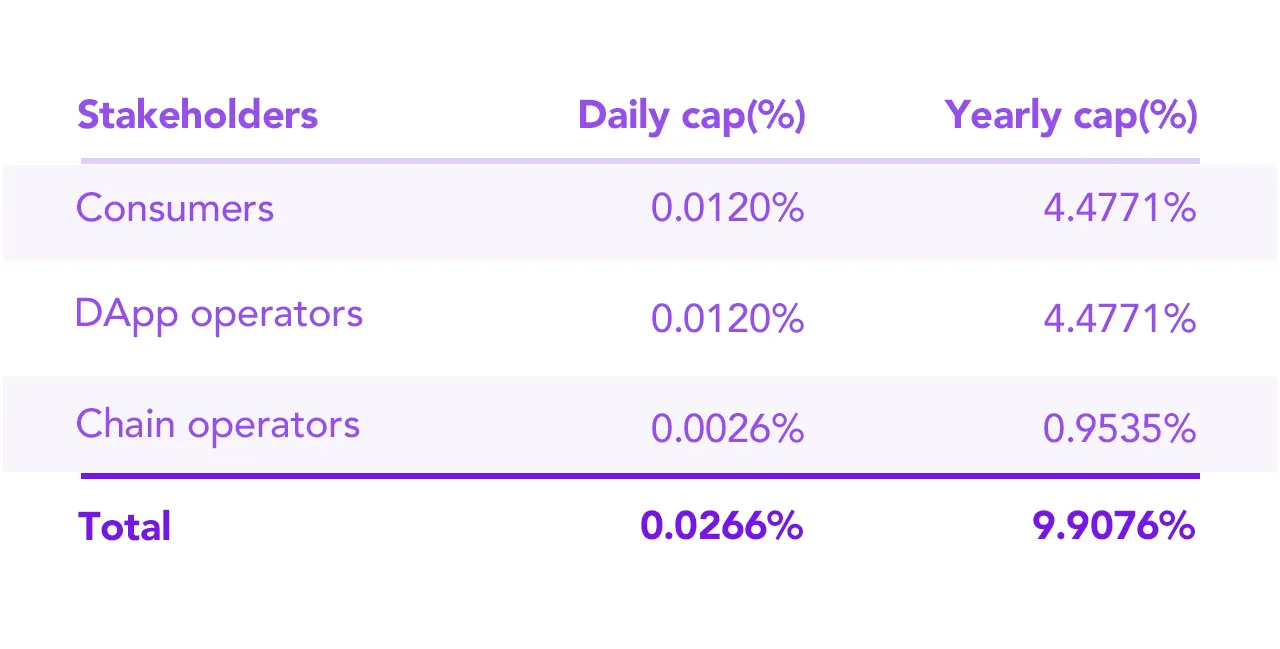The height and width of the screenshot is (649, 1280).
Task: Click the total daily cap 0.0266%
Action: tap(722, 526)
